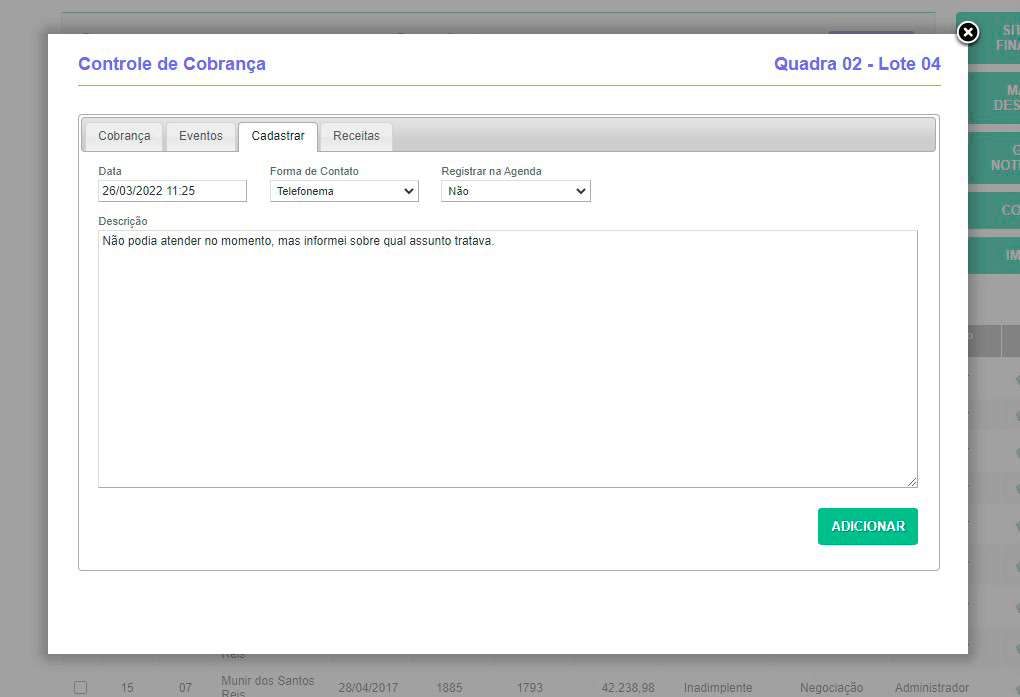Close the Controle de Cobrança dialog
This screenshot has width=1020, height=697.
pos(967,33)
